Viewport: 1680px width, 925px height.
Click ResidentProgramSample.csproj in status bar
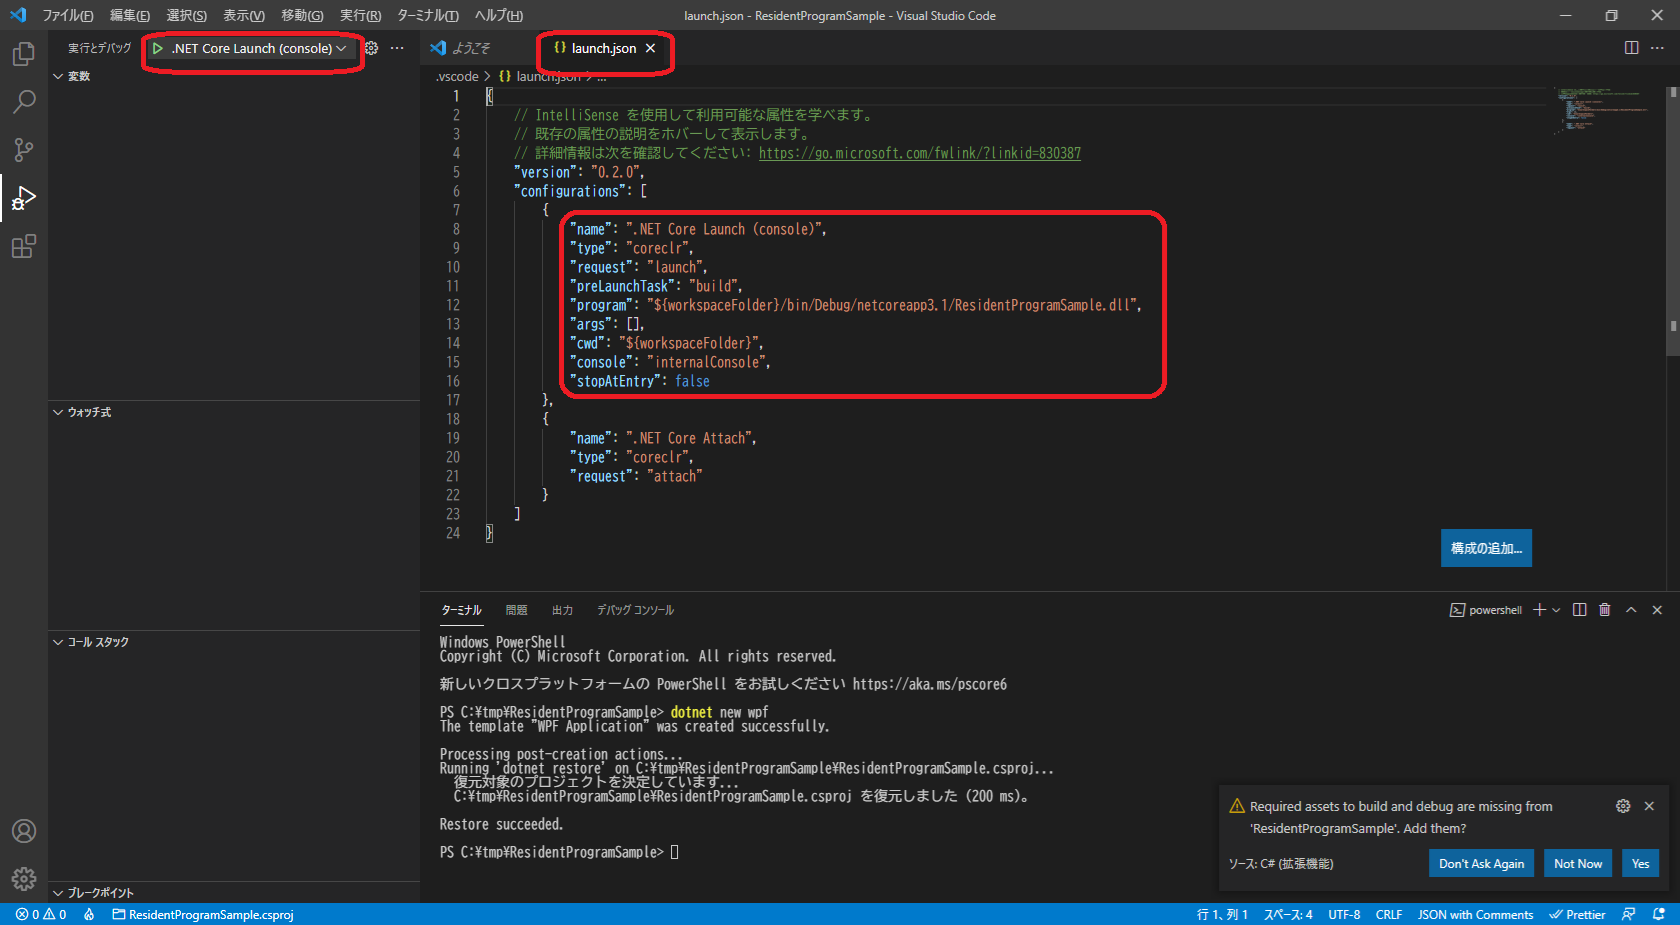click(x=203, y=915)
